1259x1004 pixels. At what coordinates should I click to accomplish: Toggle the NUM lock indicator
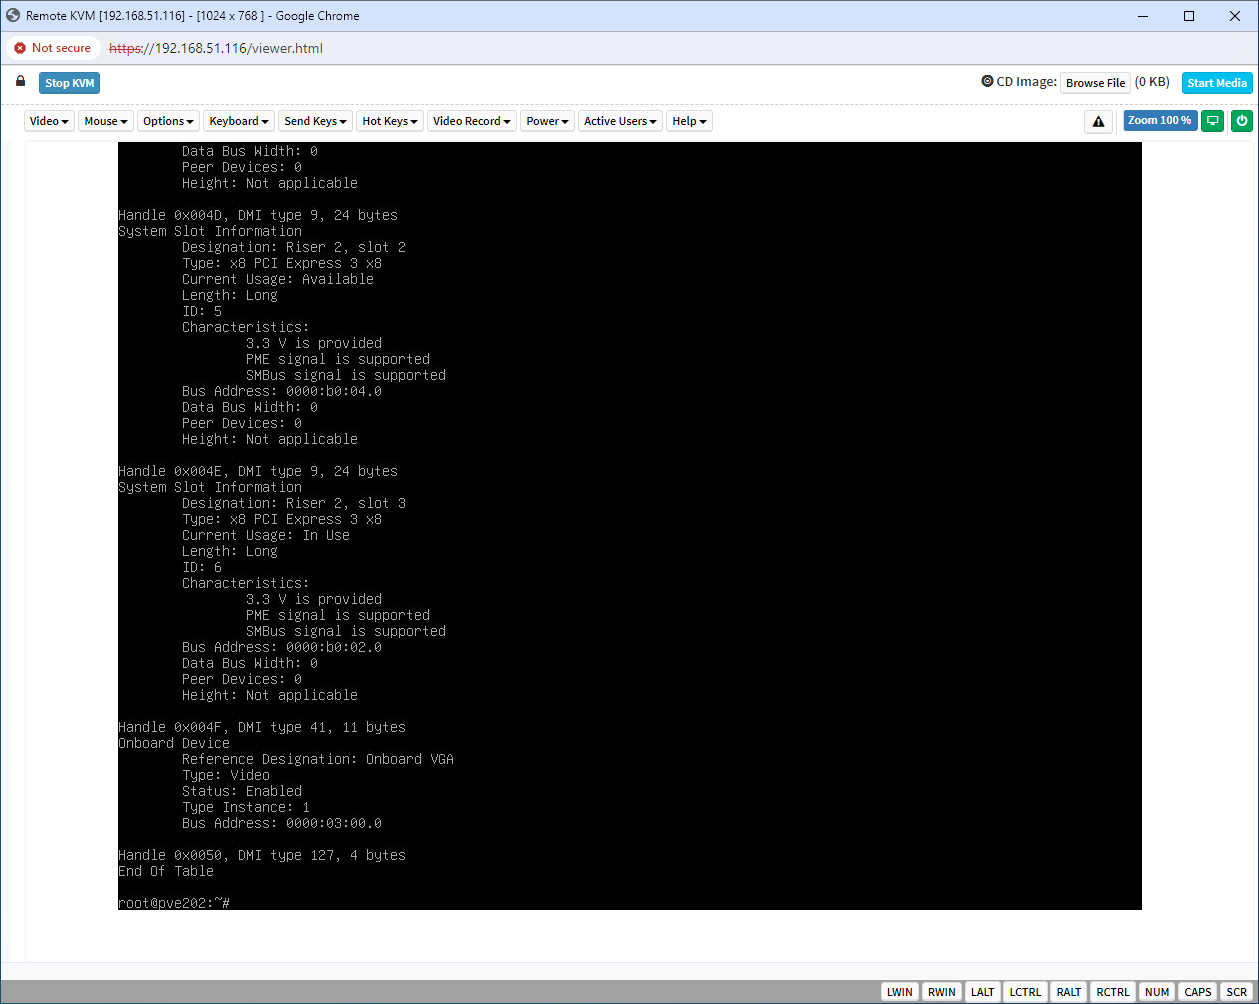[1157, 992]
